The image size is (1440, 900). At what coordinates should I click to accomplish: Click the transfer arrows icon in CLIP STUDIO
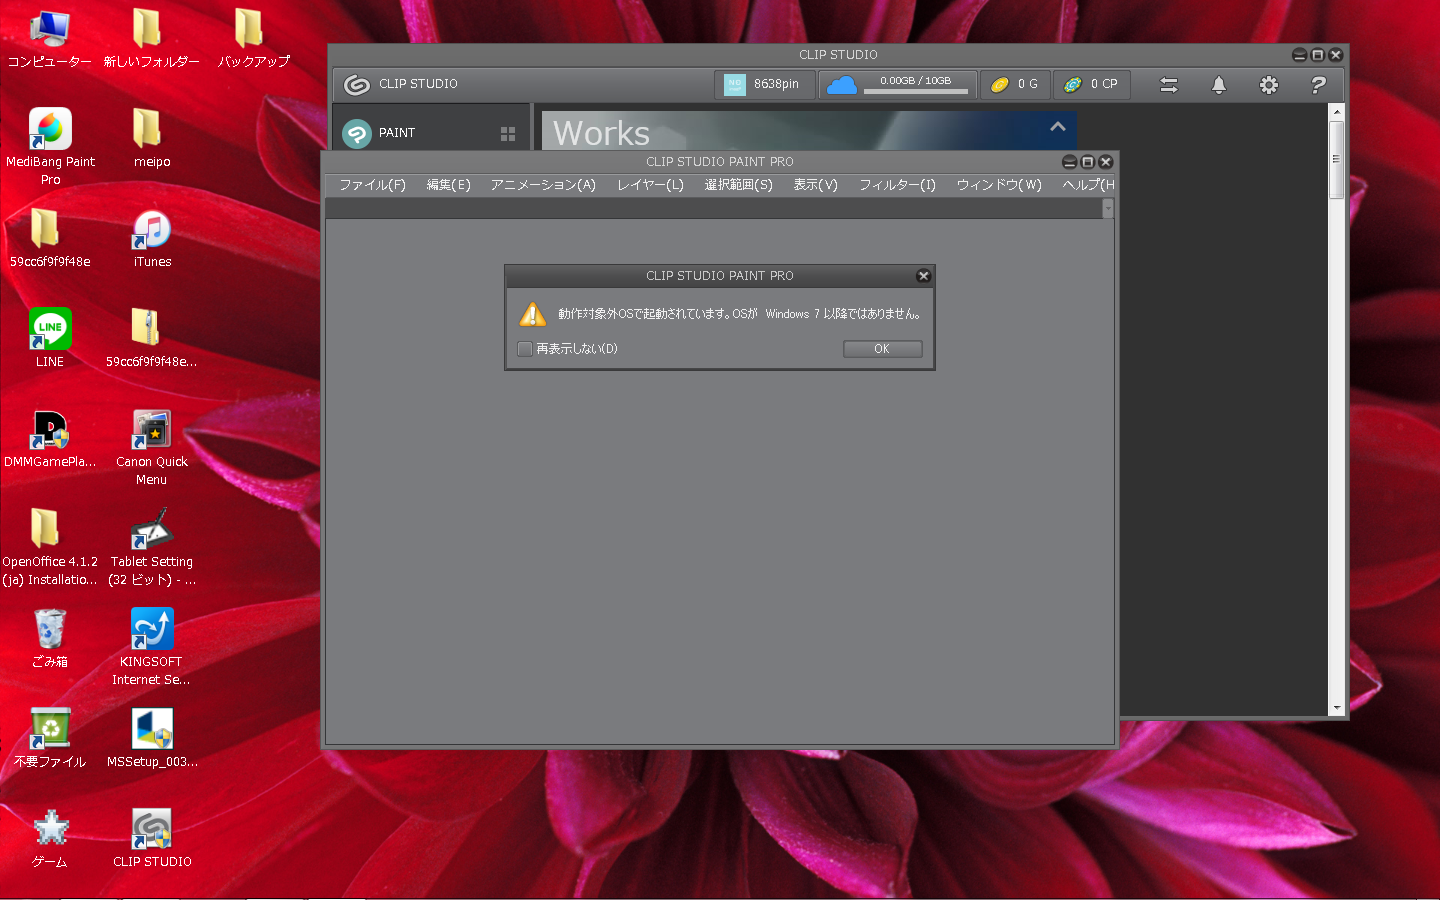point(1169,85)
